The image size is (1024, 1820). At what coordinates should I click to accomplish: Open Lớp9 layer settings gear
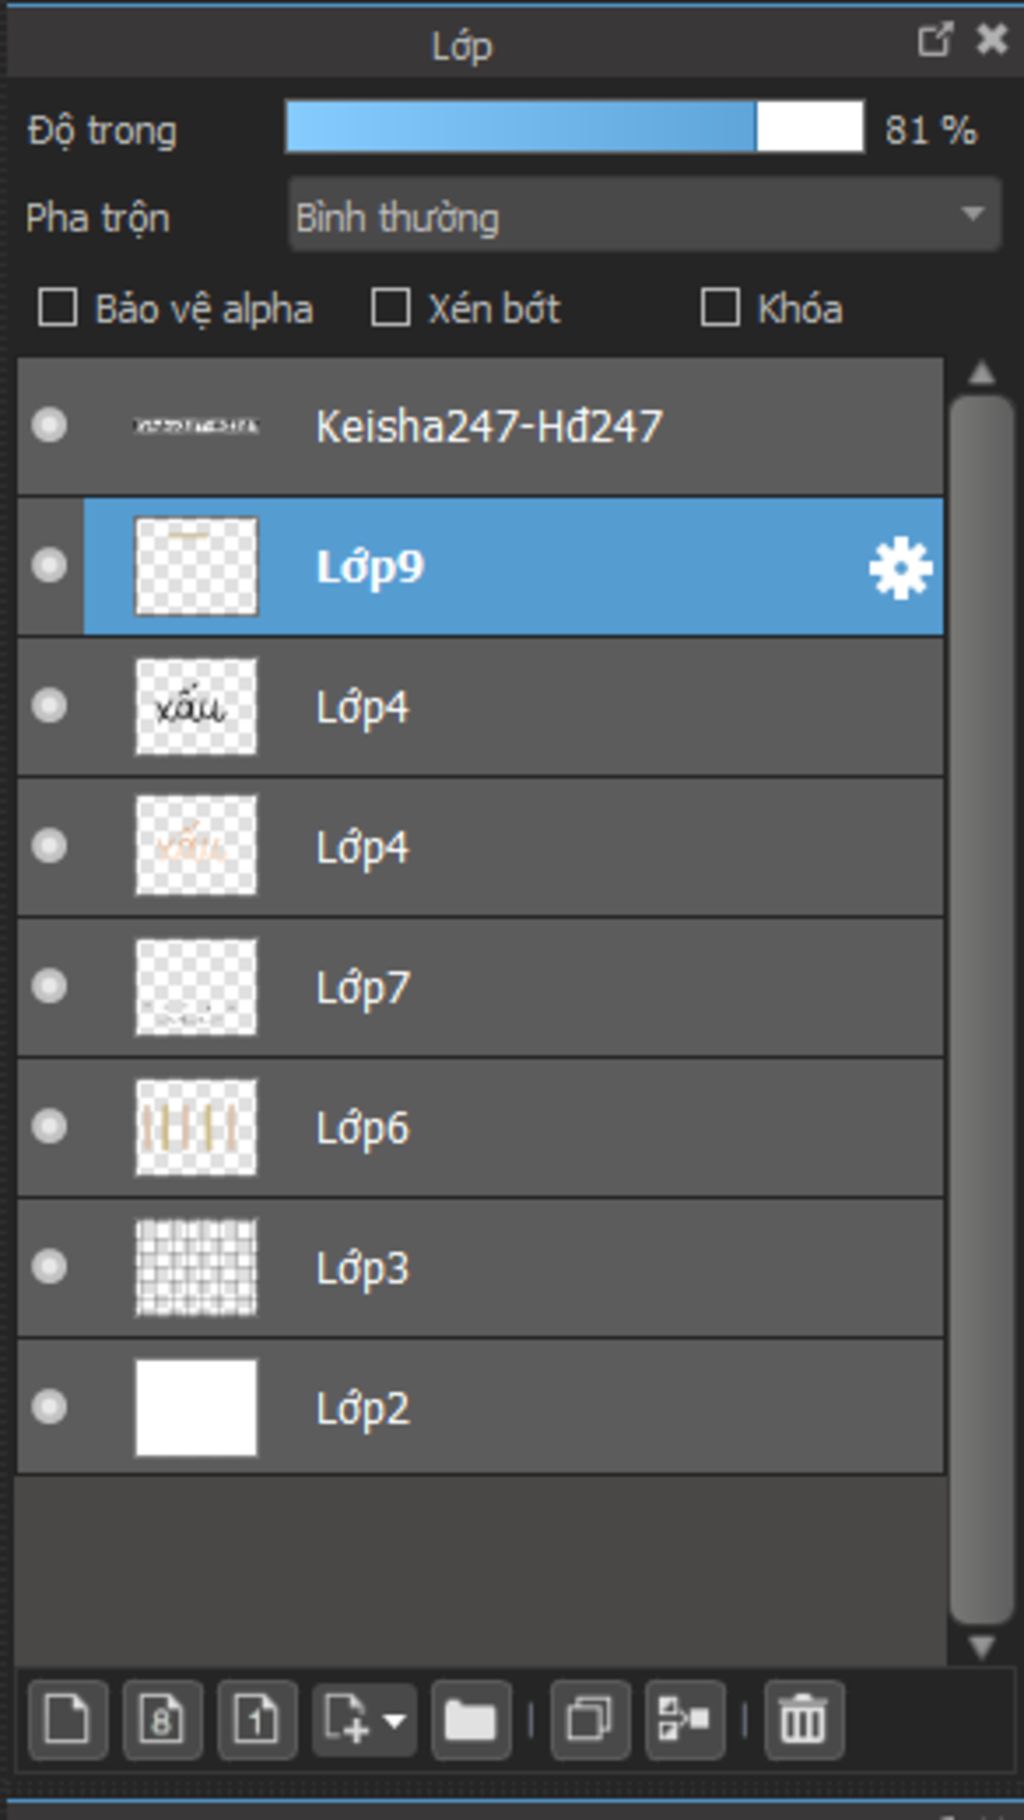tap(900, 567)
